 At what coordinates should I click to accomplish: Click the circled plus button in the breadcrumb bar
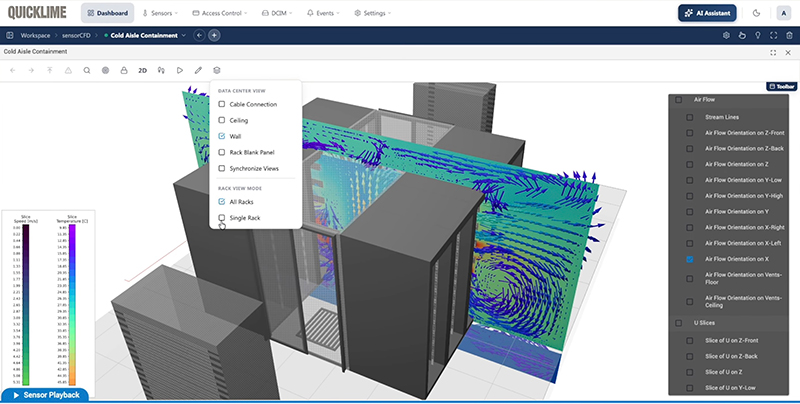214,35
